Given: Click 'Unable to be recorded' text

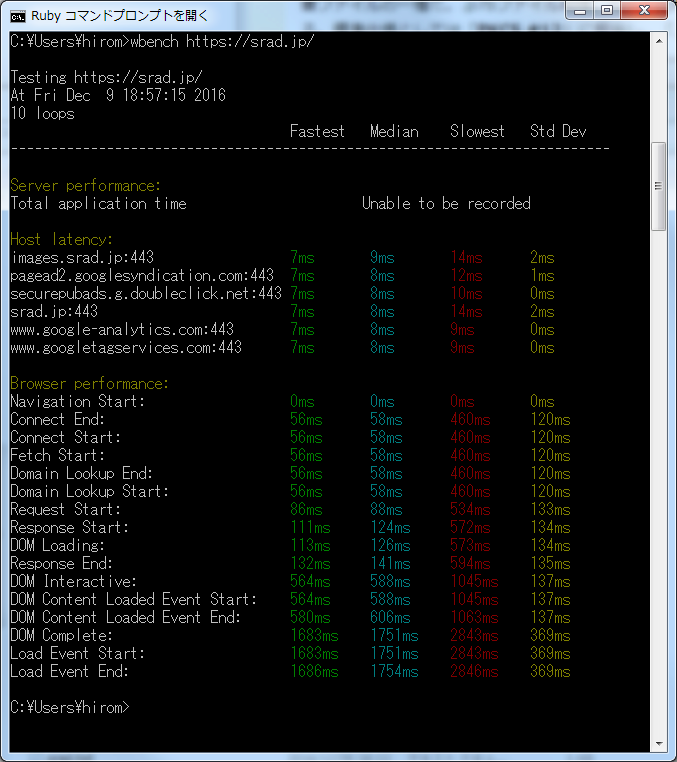Looking at the screenshot, I should (446, 203).
